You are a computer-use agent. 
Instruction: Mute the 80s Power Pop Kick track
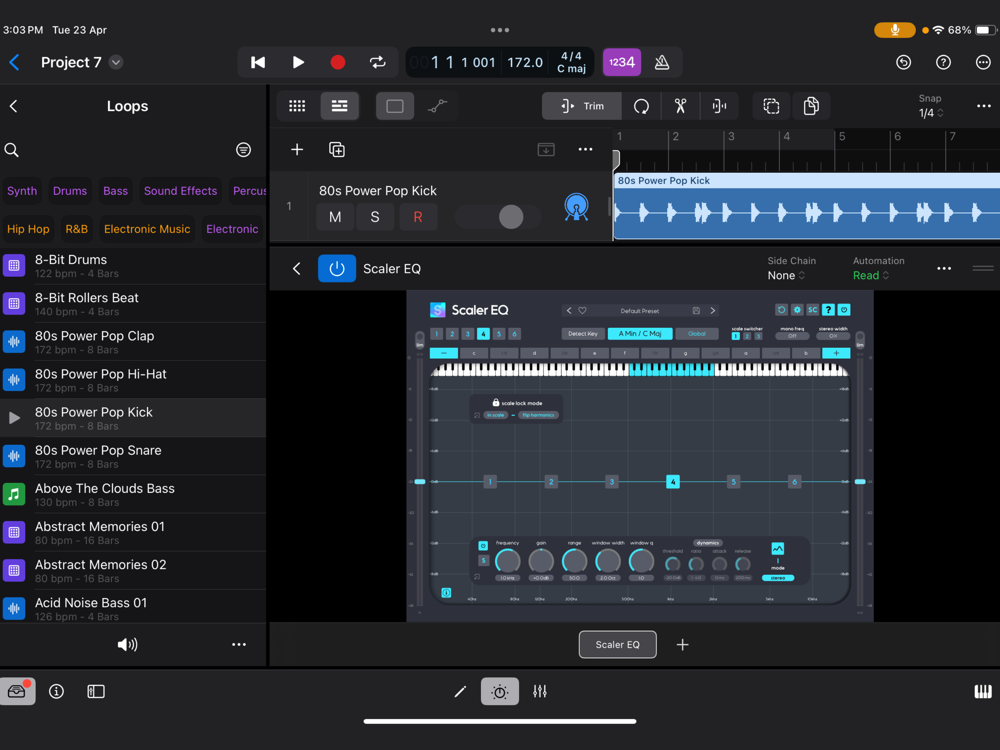tap(335, 217)
